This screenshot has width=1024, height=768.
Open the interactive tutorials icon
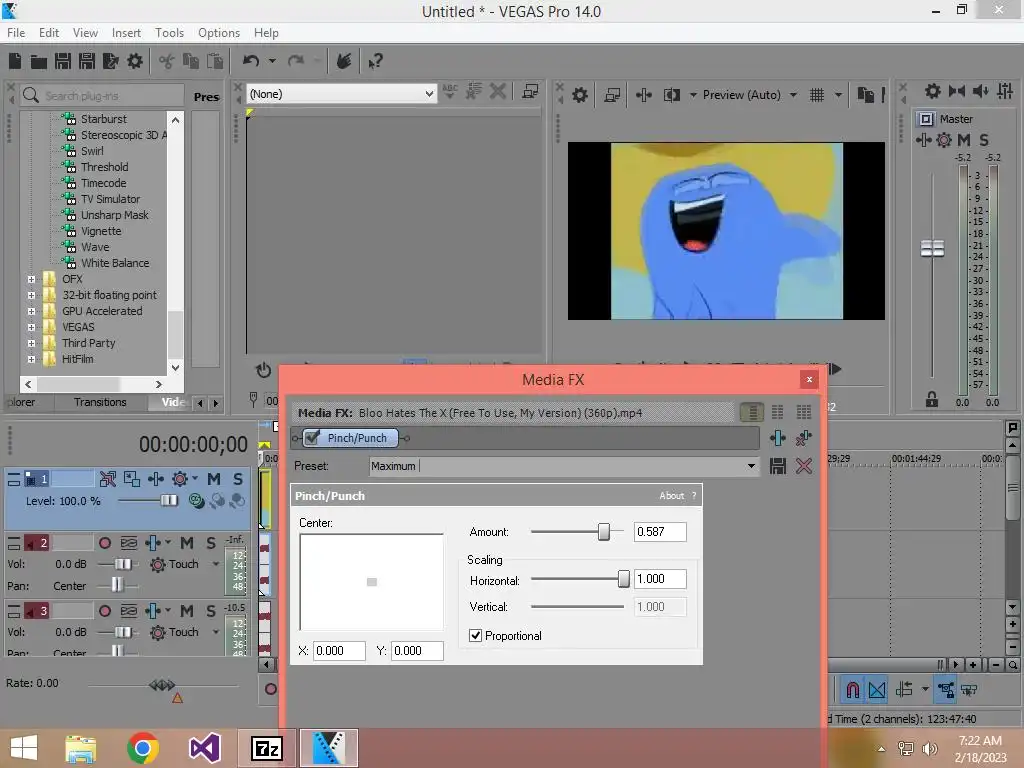[x=344, y=61]
